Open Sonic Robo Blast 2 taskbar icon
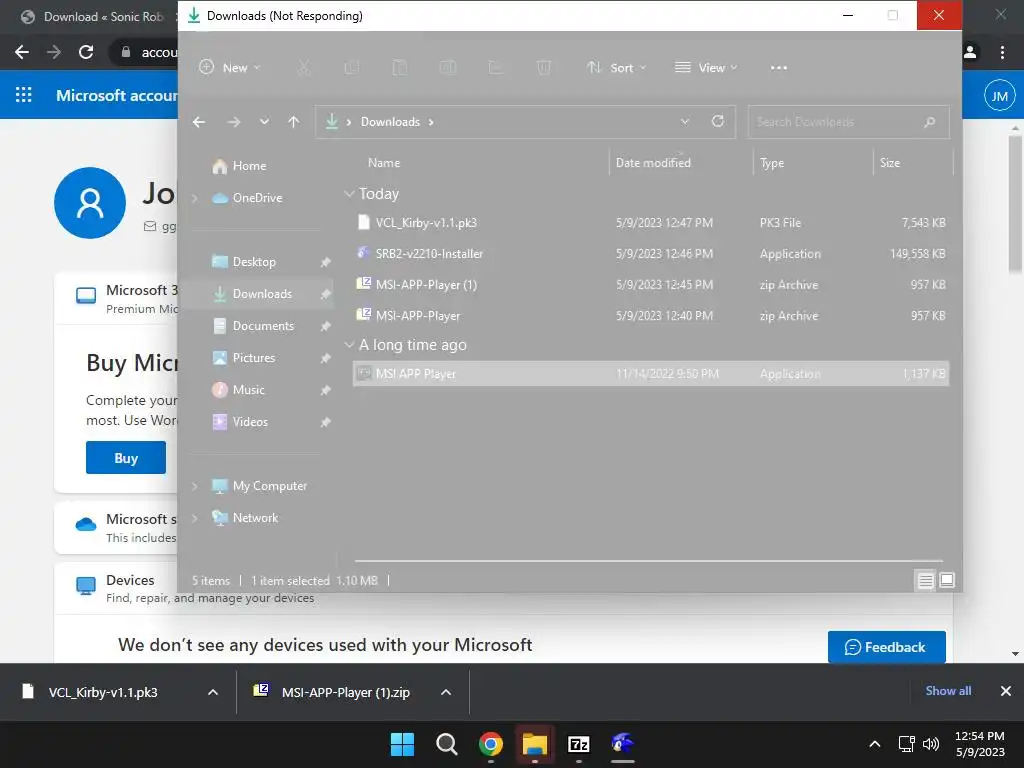The height and width of the screenshot is (768, 1024). coord(622,744)
